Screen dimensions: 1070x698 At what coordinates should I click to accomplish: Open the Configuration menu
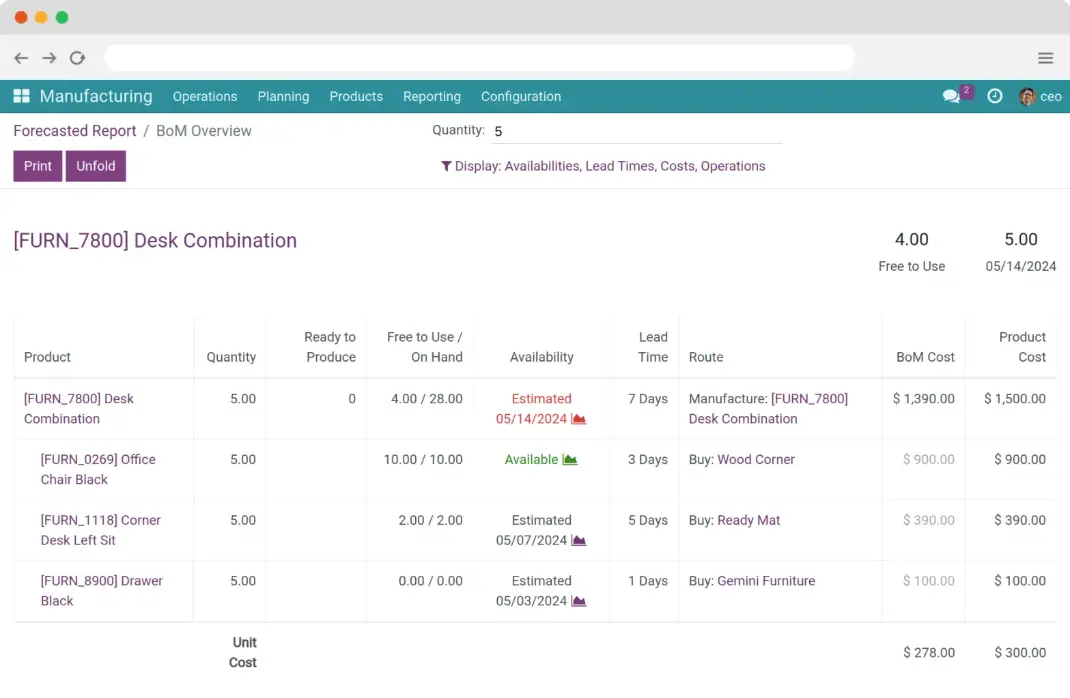click(x=520, y=96)
